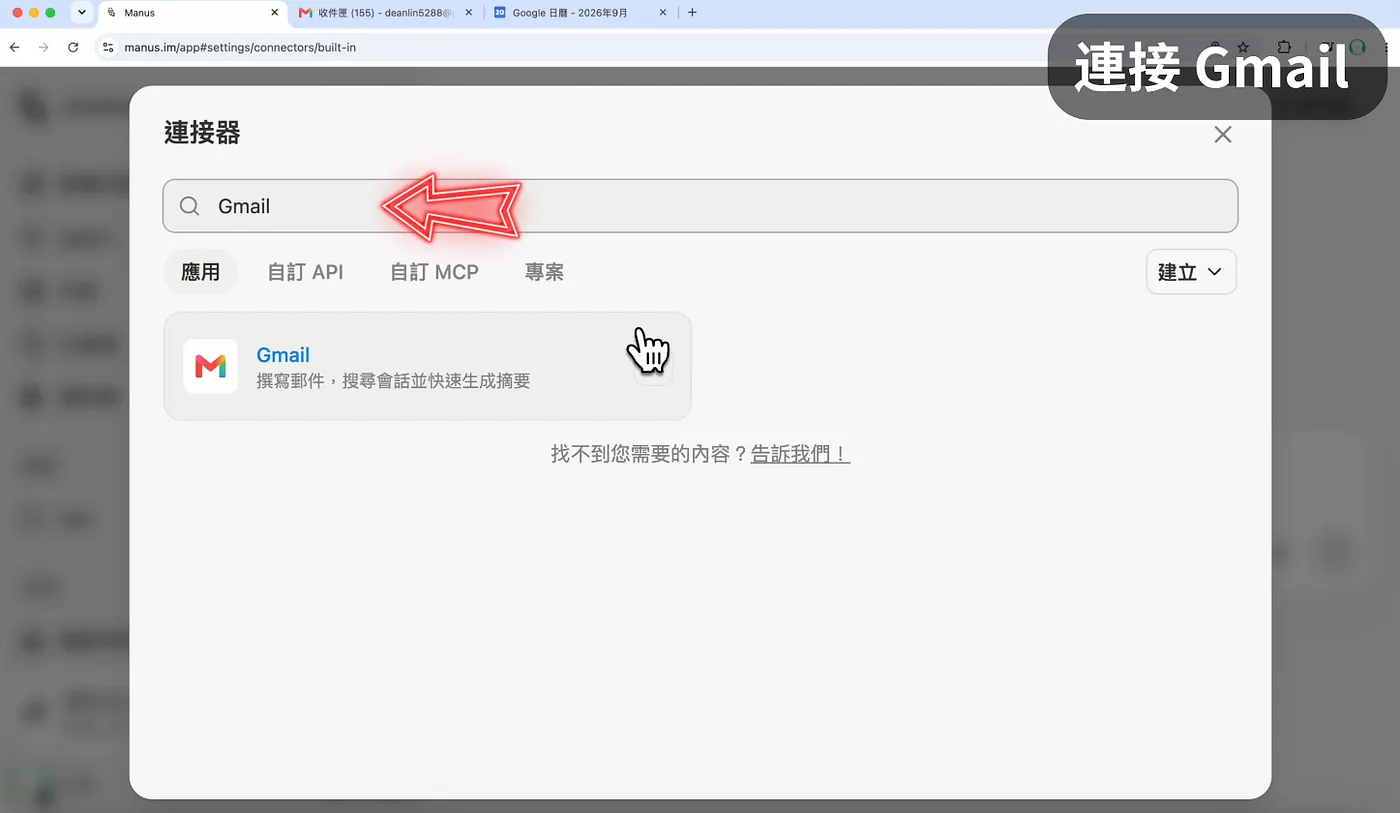Click the manus.im address bar URL
This screenshot has width=1400, height=813.
[x=240, y=47]
